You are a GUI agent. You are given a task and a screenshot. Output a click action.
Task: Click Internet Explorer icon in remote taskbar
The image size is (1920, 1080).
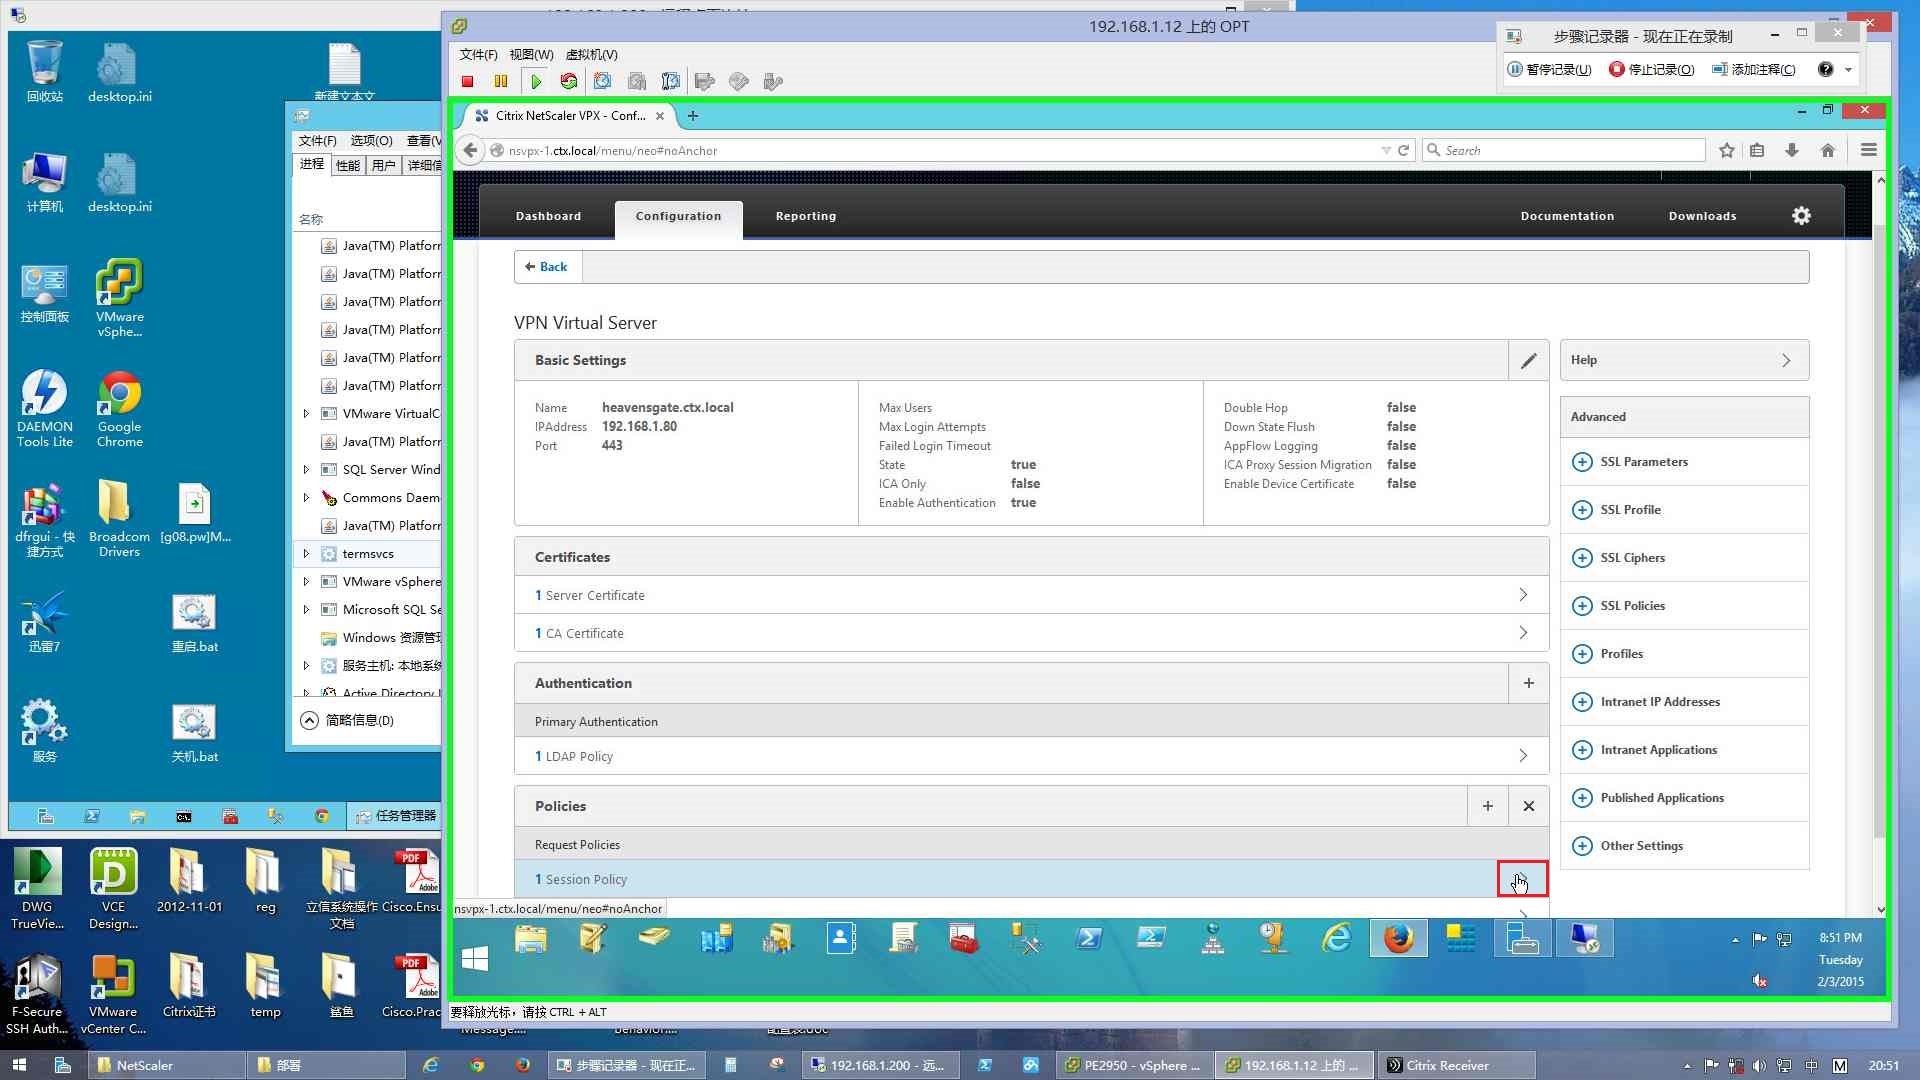pyautogui.click(x=1336, y=939)
